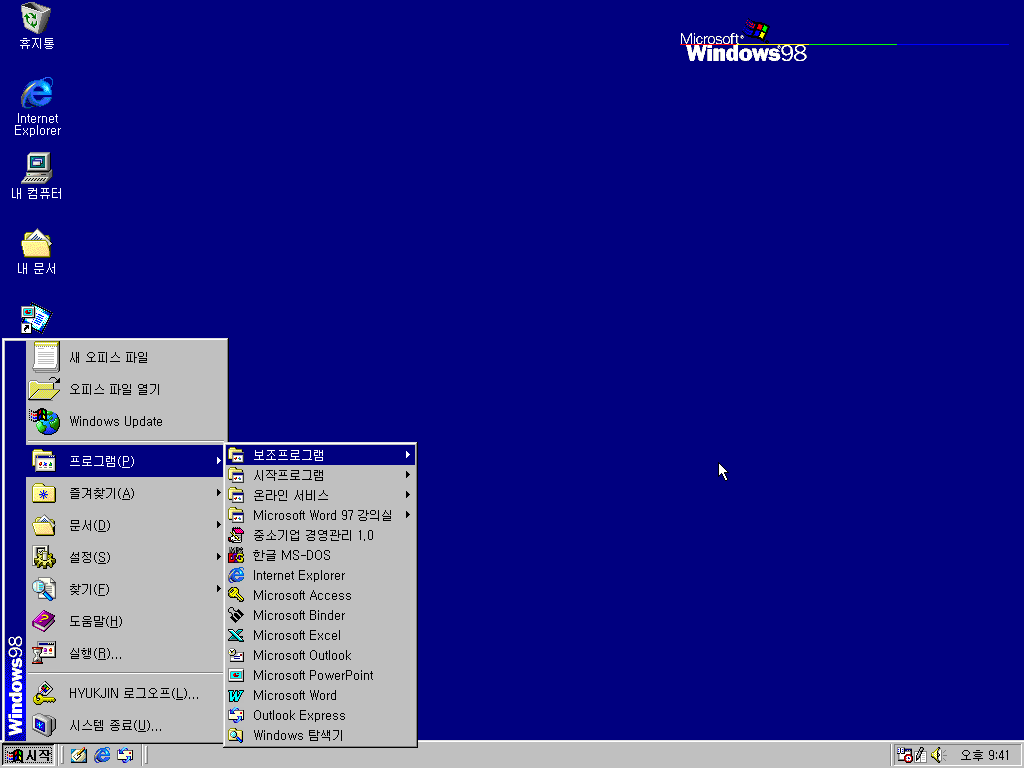The image size is (1024, 768).
Task: Click the Microsoft PowerPoint icon
Action: (x=236, y=675)
